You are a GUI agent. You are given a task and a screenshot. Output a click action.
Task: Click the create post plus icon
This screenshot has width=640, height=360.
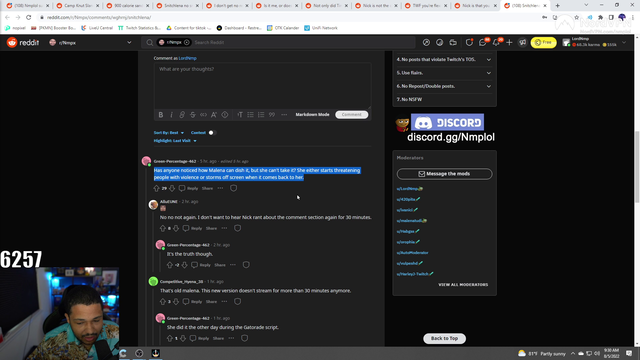[509, 42]
